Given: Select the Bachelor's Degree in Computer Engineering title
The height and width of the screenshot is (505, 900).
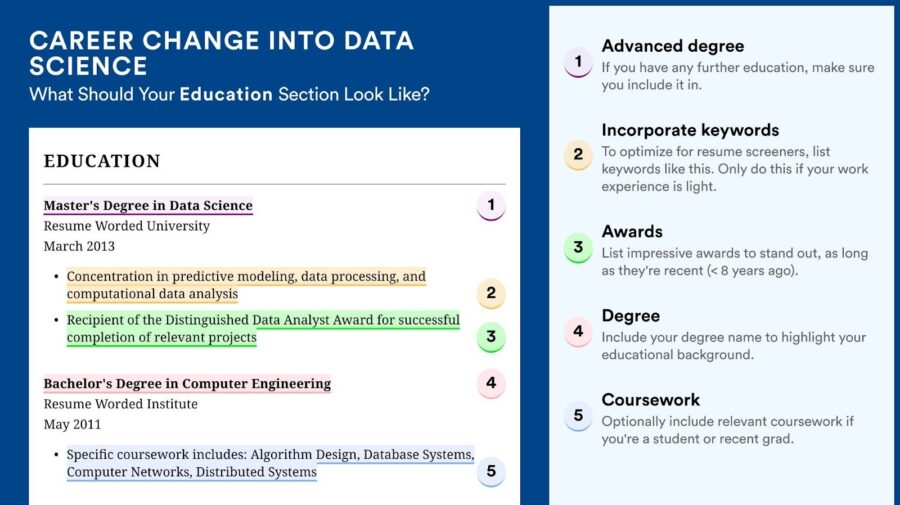Looking at the screenshot, I should [x=187, y=384].
